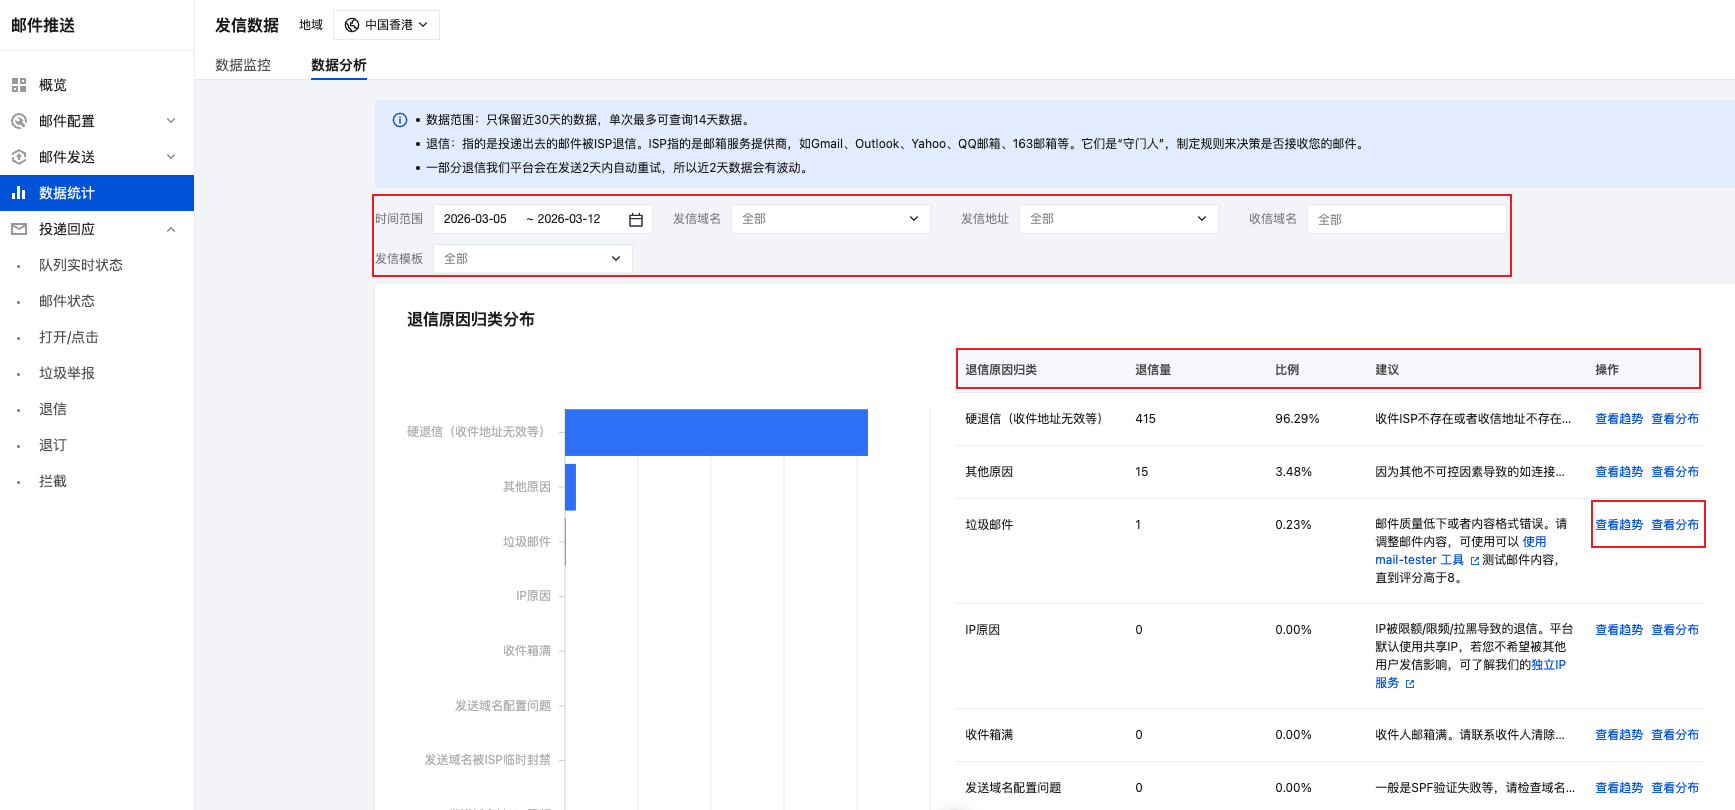
Task: Click 查看分布 for 硬退信 row
Action: (x=1674, y=419)
